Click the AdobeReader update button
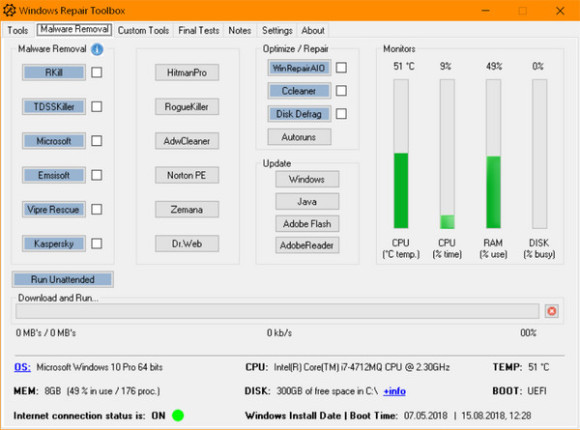The image size is (580, 430). (307, 245)
